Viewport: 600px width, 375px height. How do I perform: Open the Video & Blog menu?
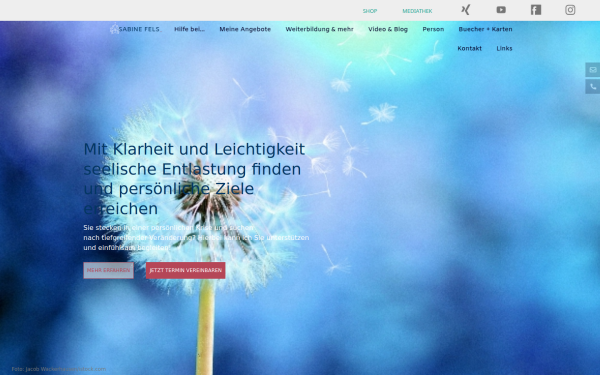(388, 29)
